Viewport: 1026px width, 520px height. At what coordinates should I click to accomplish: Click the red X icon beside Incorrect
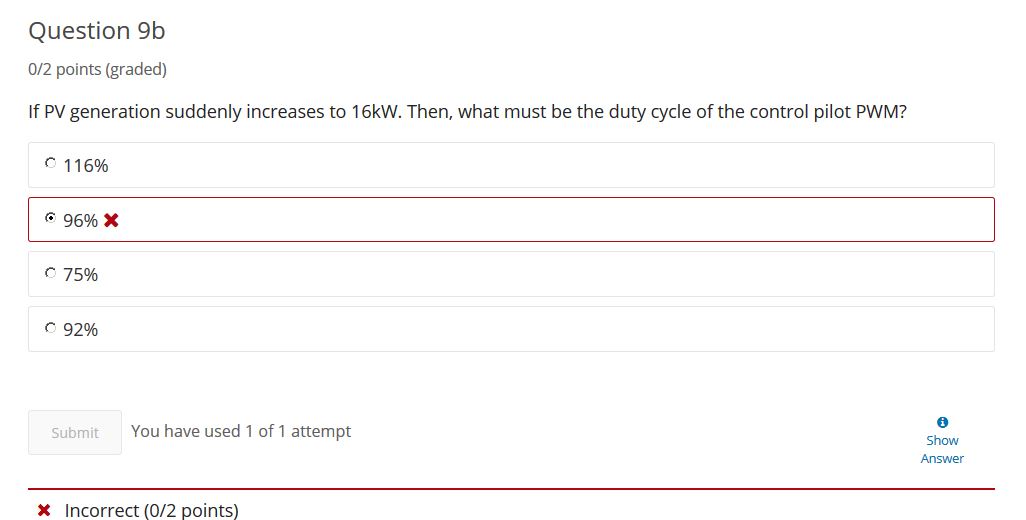44,510
